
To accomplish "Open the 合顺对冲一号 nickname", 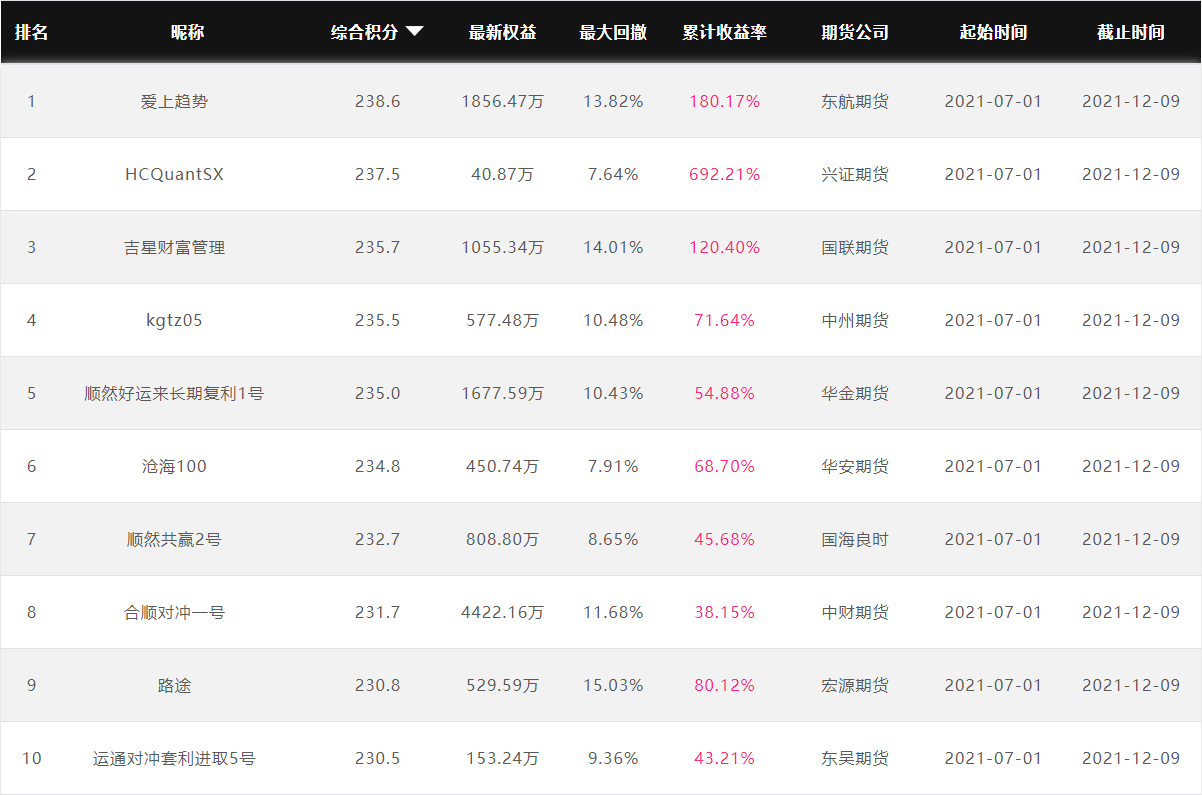I will 175,612.
